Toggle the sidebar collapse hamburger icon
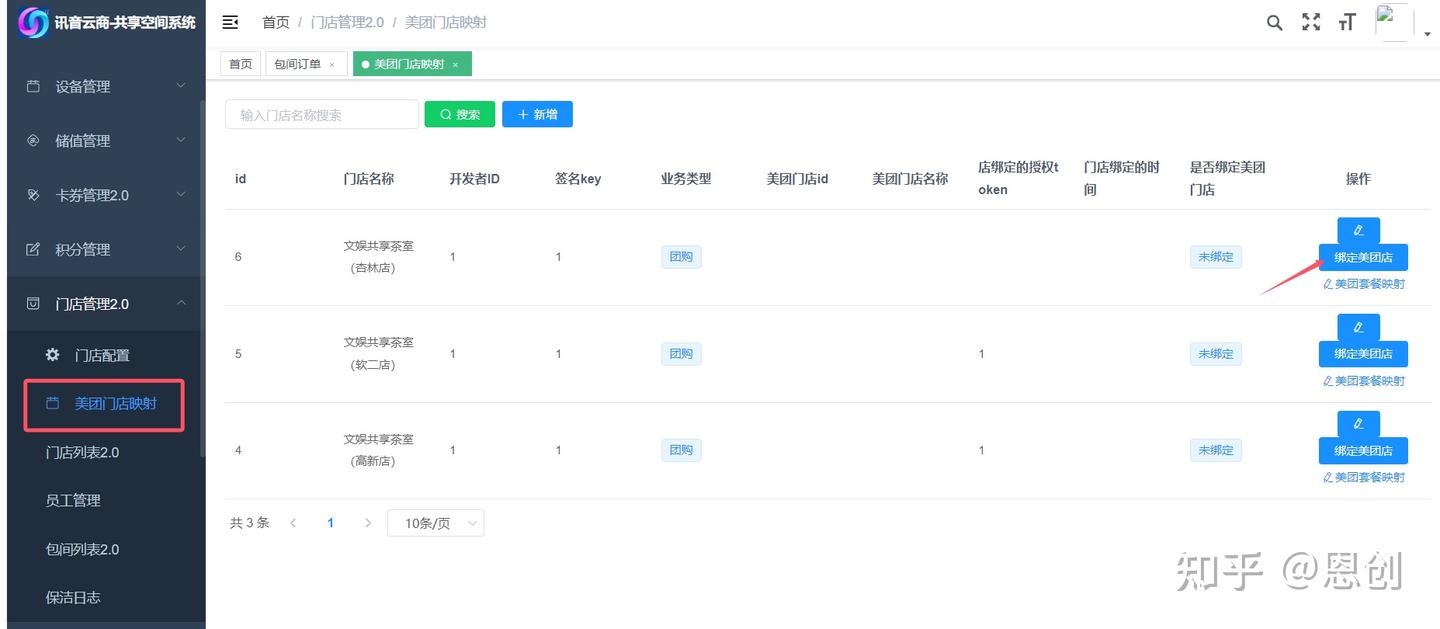Viewport: 1440px width, 629px height. click(x=230, y=22)
